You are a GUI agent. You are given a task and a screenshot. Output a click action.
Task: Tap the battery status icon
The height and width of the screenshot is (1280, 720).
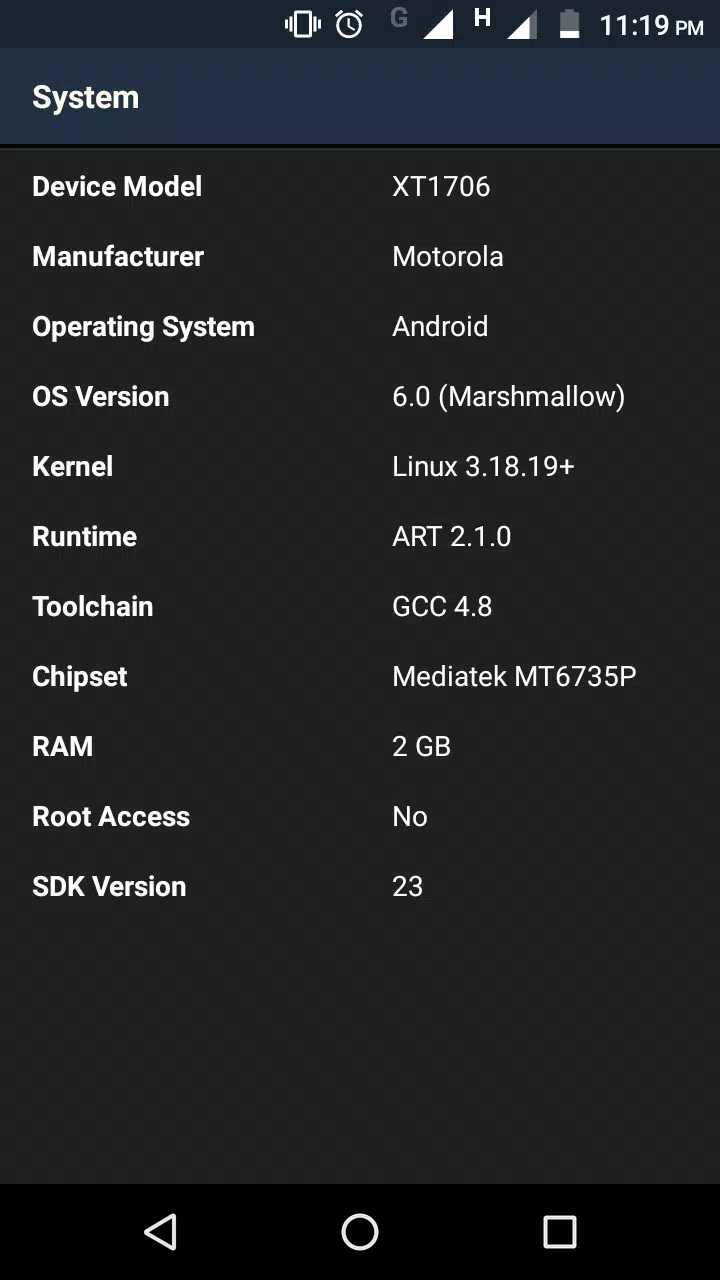click(x=570, y=24)
